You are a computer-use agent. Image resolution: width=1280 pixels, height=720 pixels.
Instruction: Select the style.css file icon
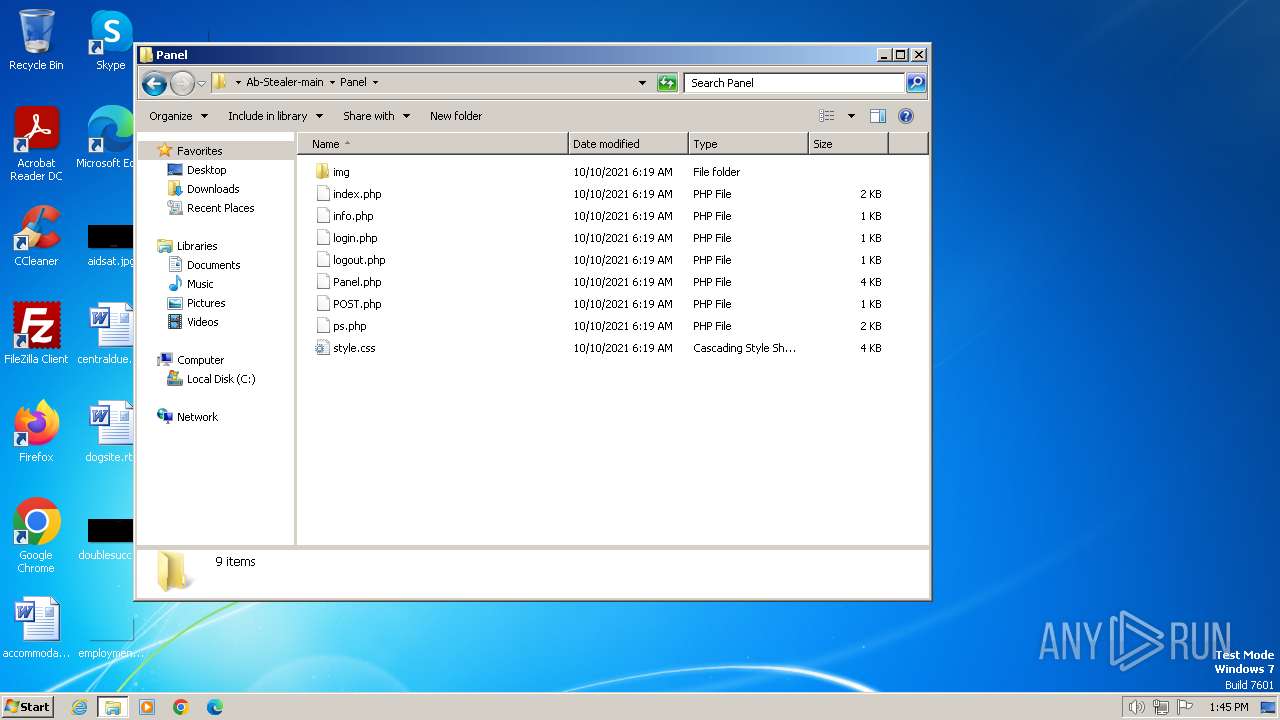tap(322, 348)
